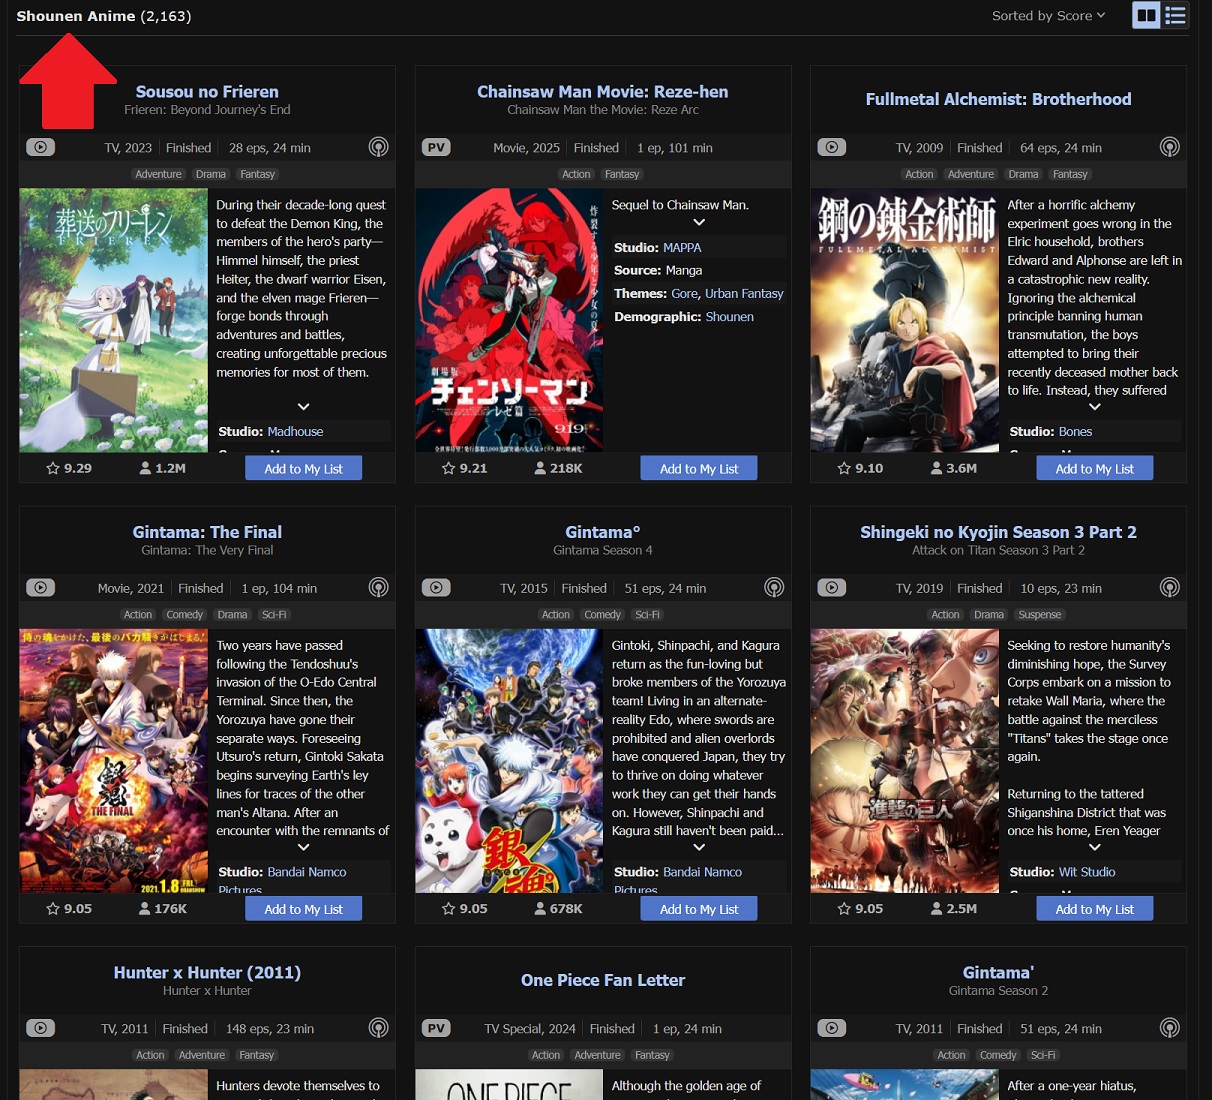Expand synopsis of Fullmetal Alchemist: Brotherhood
Image resolution: width=1212 pixels, height=1100 pixels.
coord(1094,406)
